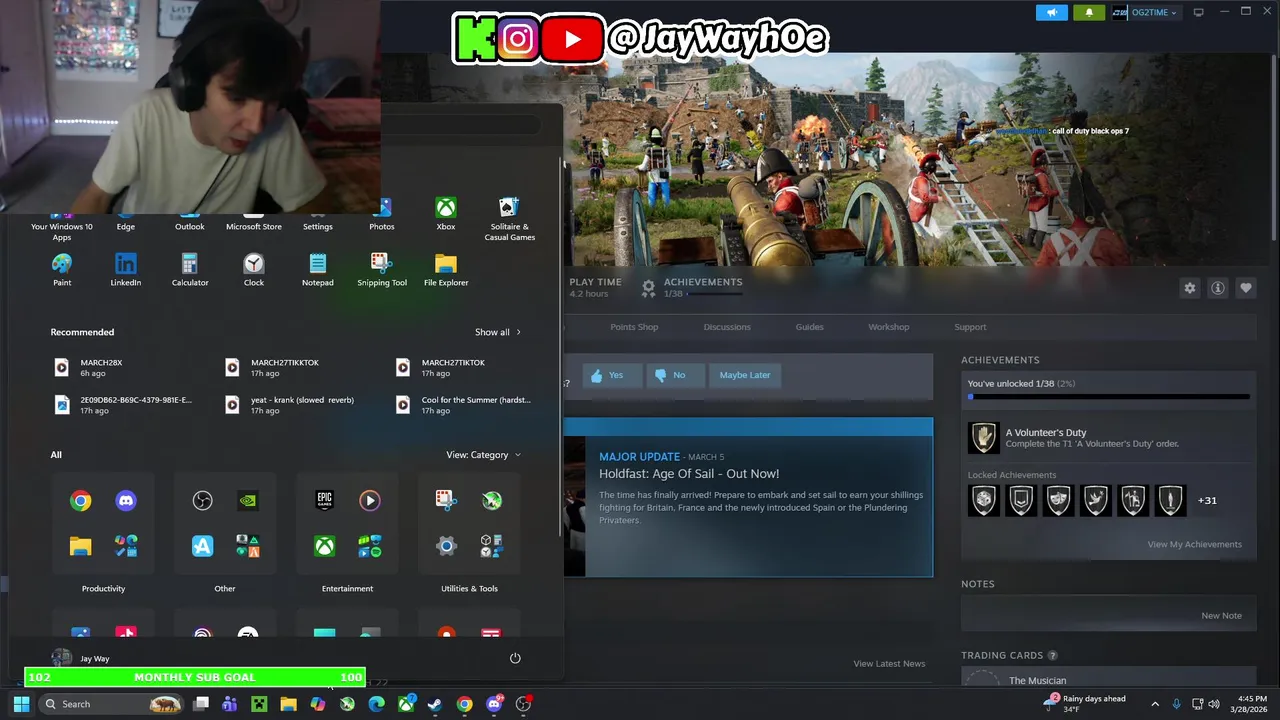Viewport: 1280px width, 720px height.
Task: Open clock showing 4:45 PM
Action: pyautogui.click(x=1252, y=704)
